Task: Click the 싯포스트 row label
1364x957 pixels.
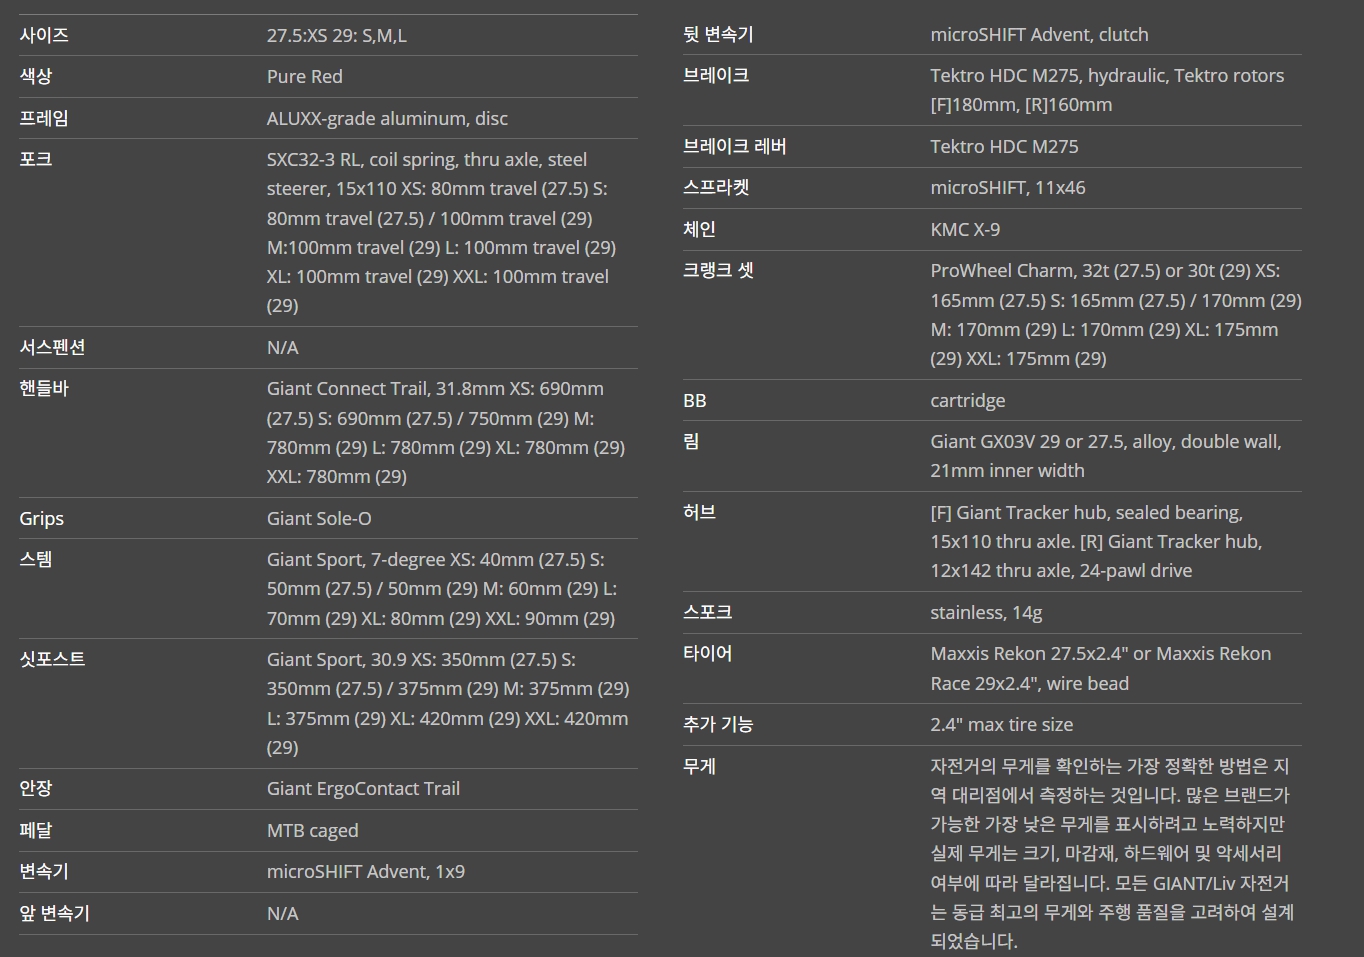Action: 52,659
